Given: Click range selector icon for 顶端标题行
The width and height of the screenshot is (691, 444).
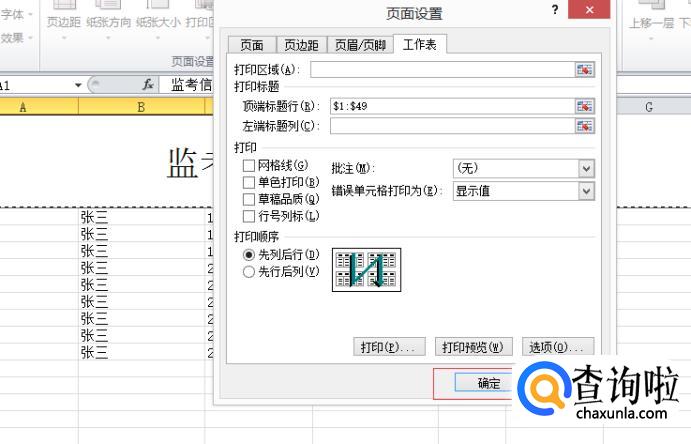Looking at the screenshot, I should (584, 105).
